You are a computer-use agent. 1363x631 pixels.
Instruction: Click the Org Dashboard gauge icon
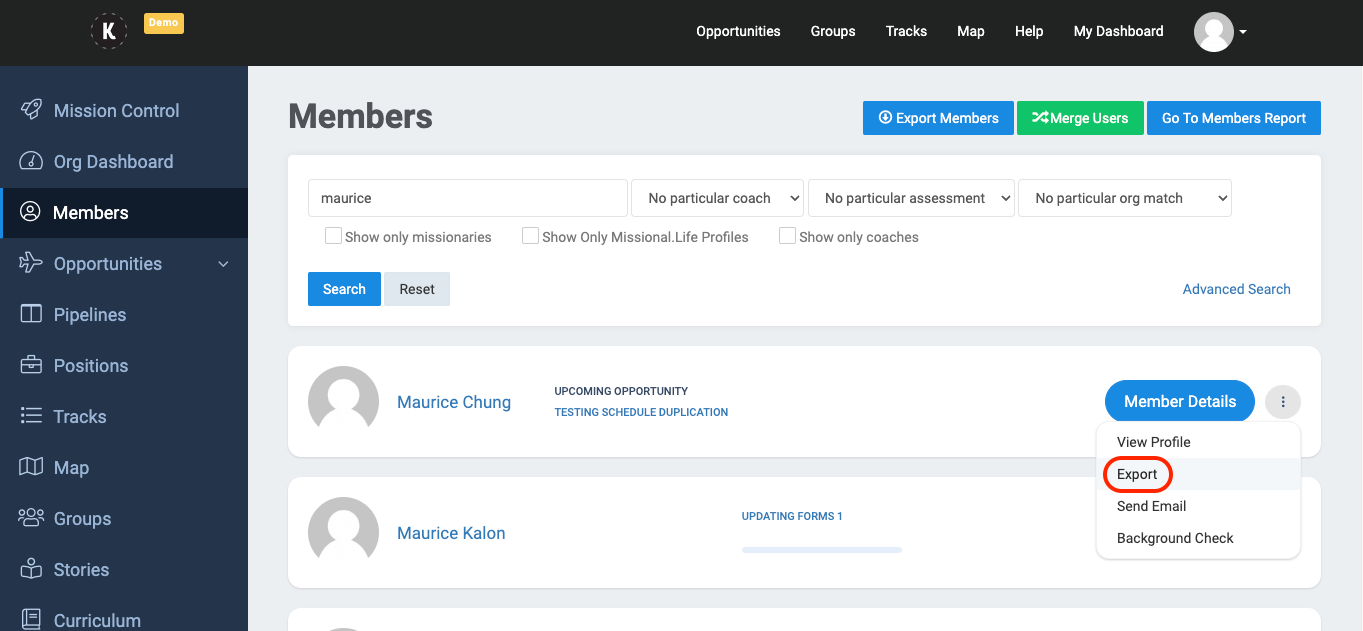31,161
